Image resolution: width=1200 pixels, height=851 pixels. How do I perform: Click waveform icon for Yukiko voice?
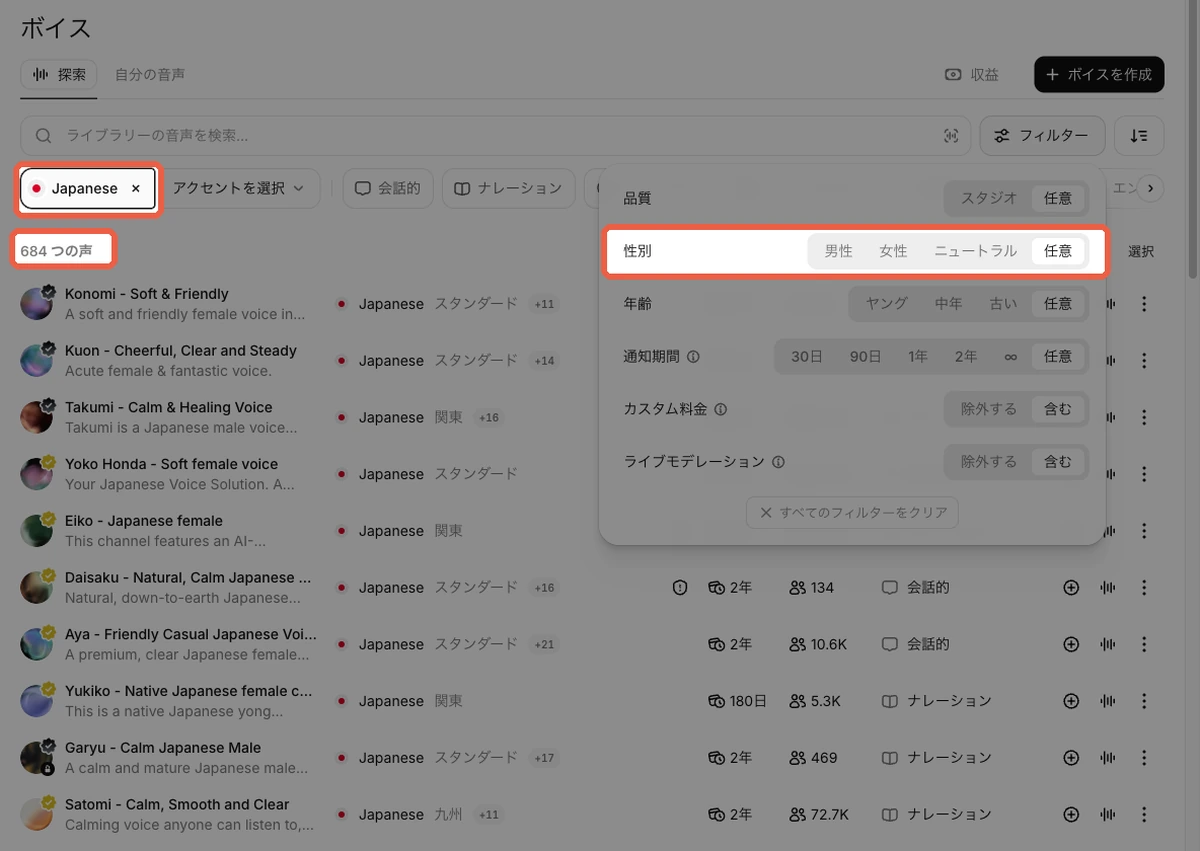1107,701
